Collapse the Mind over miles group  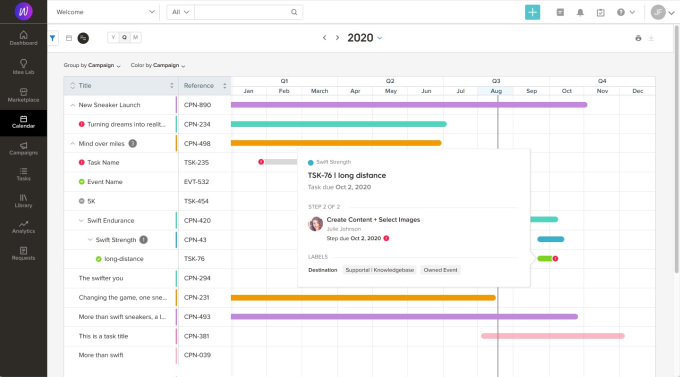(72, 144)
